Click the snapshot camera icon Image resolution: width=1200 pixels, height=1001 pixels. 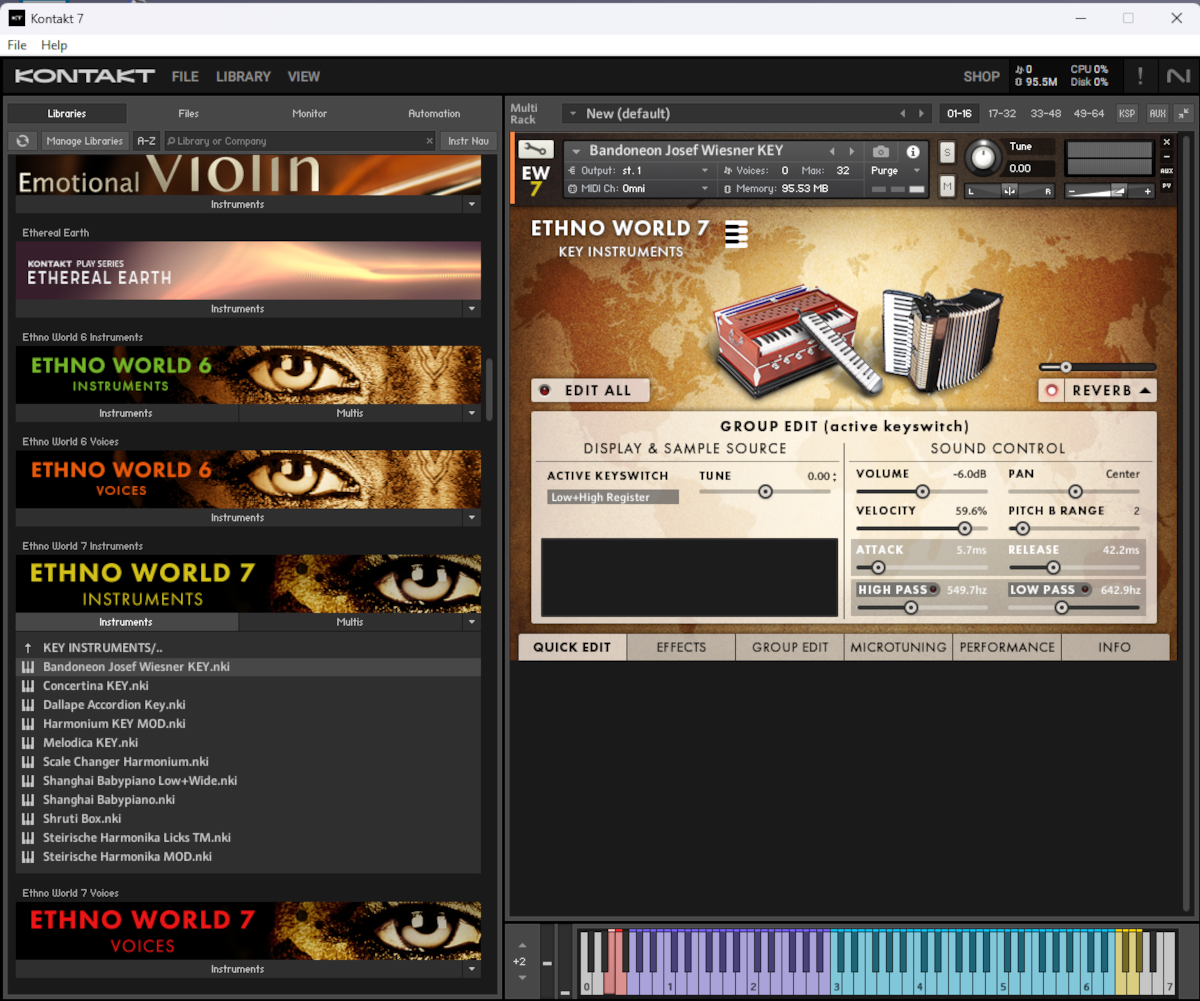(881, 151)
